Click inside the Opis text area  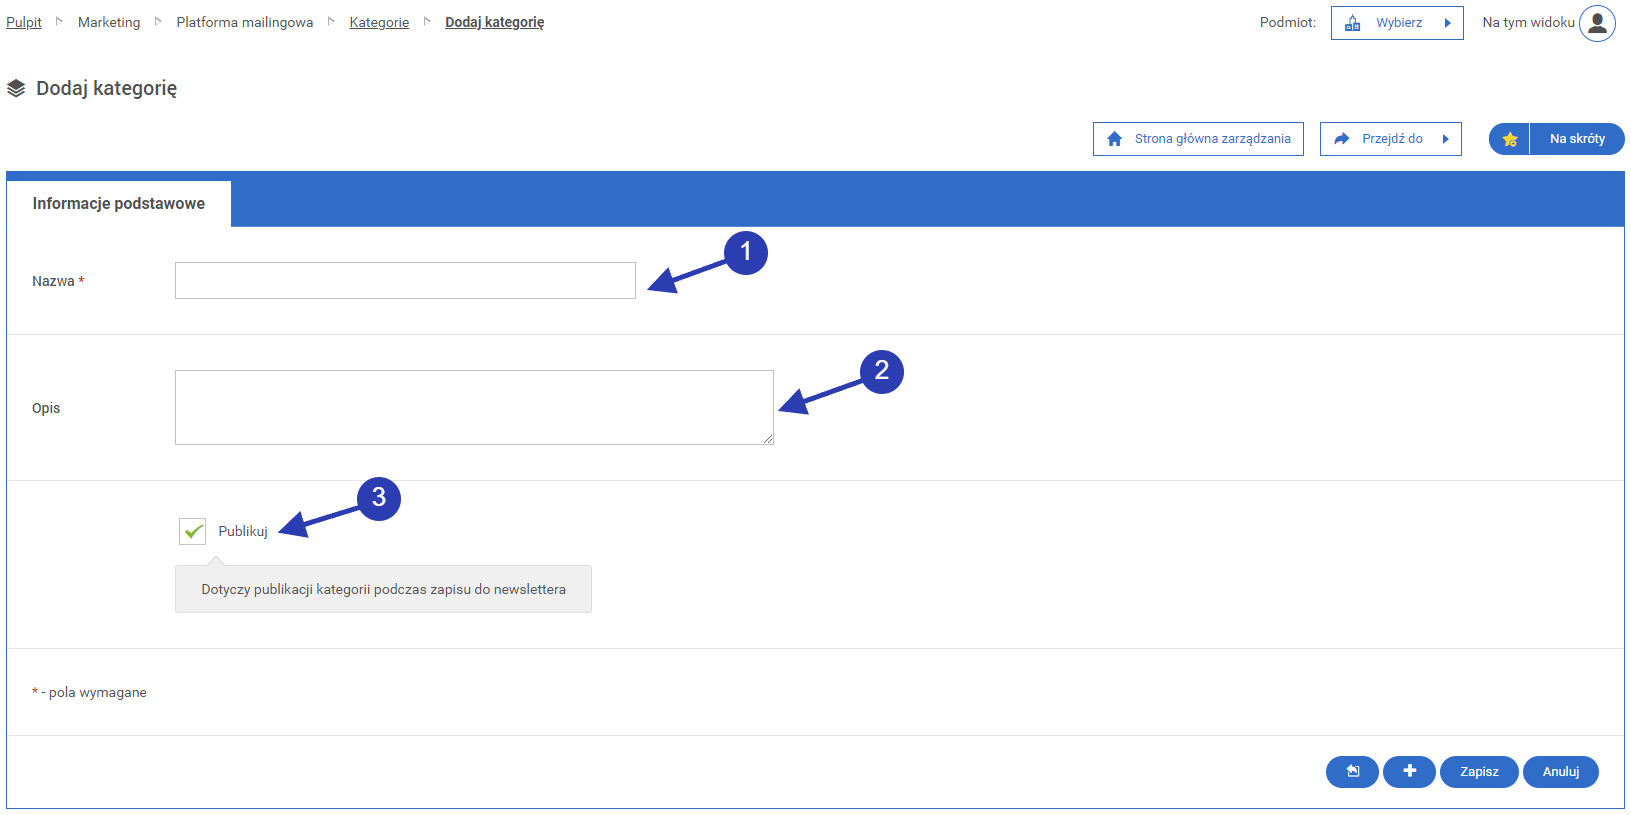tap(474, 407)
